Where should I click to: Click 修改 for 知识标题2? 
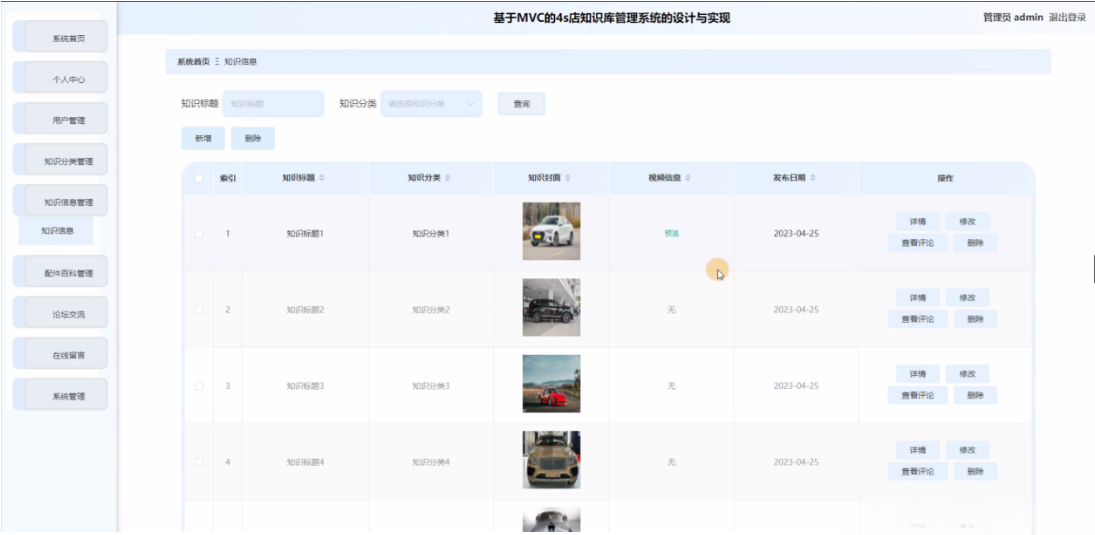coord(967,298)
